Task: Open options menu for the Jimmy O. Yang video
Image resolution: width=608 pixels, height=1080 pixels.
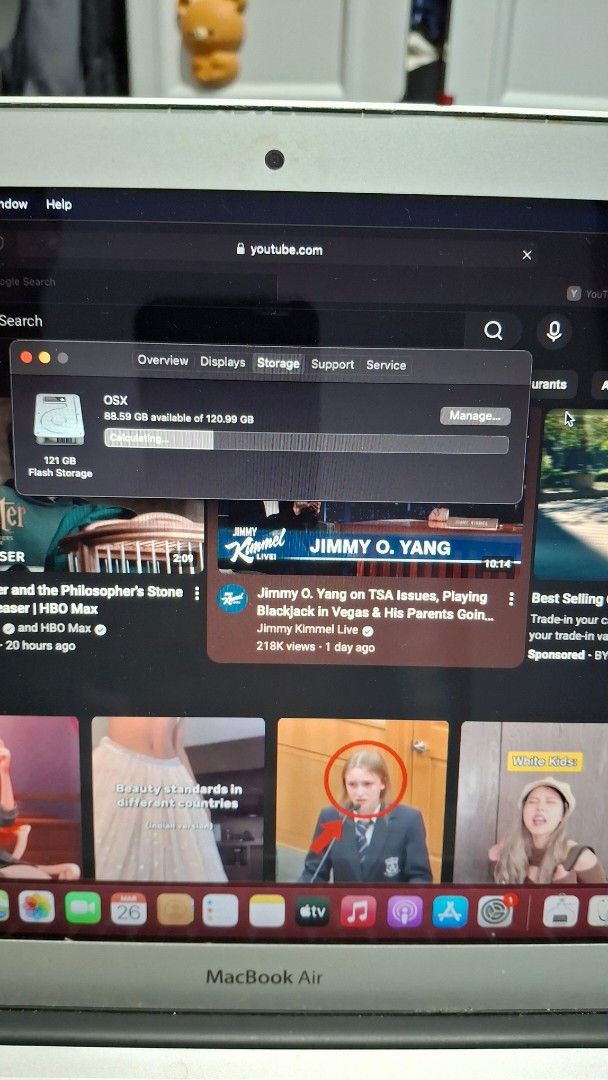Action: point(511,599)
